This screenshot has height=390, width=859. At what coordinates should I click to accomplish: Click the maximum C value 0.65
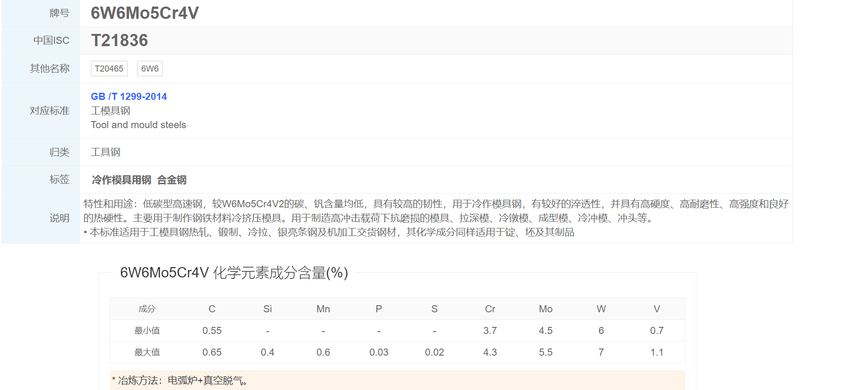212,352
